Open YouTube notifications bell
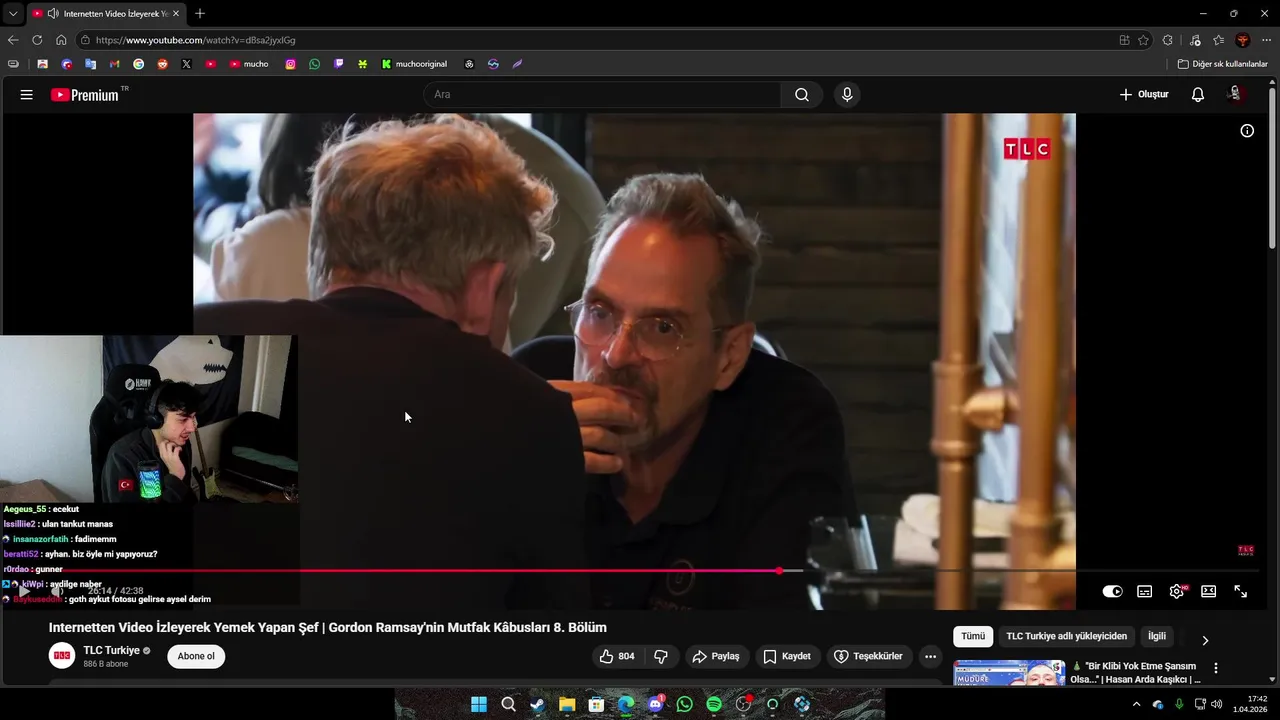 [x=1198, y=95]
